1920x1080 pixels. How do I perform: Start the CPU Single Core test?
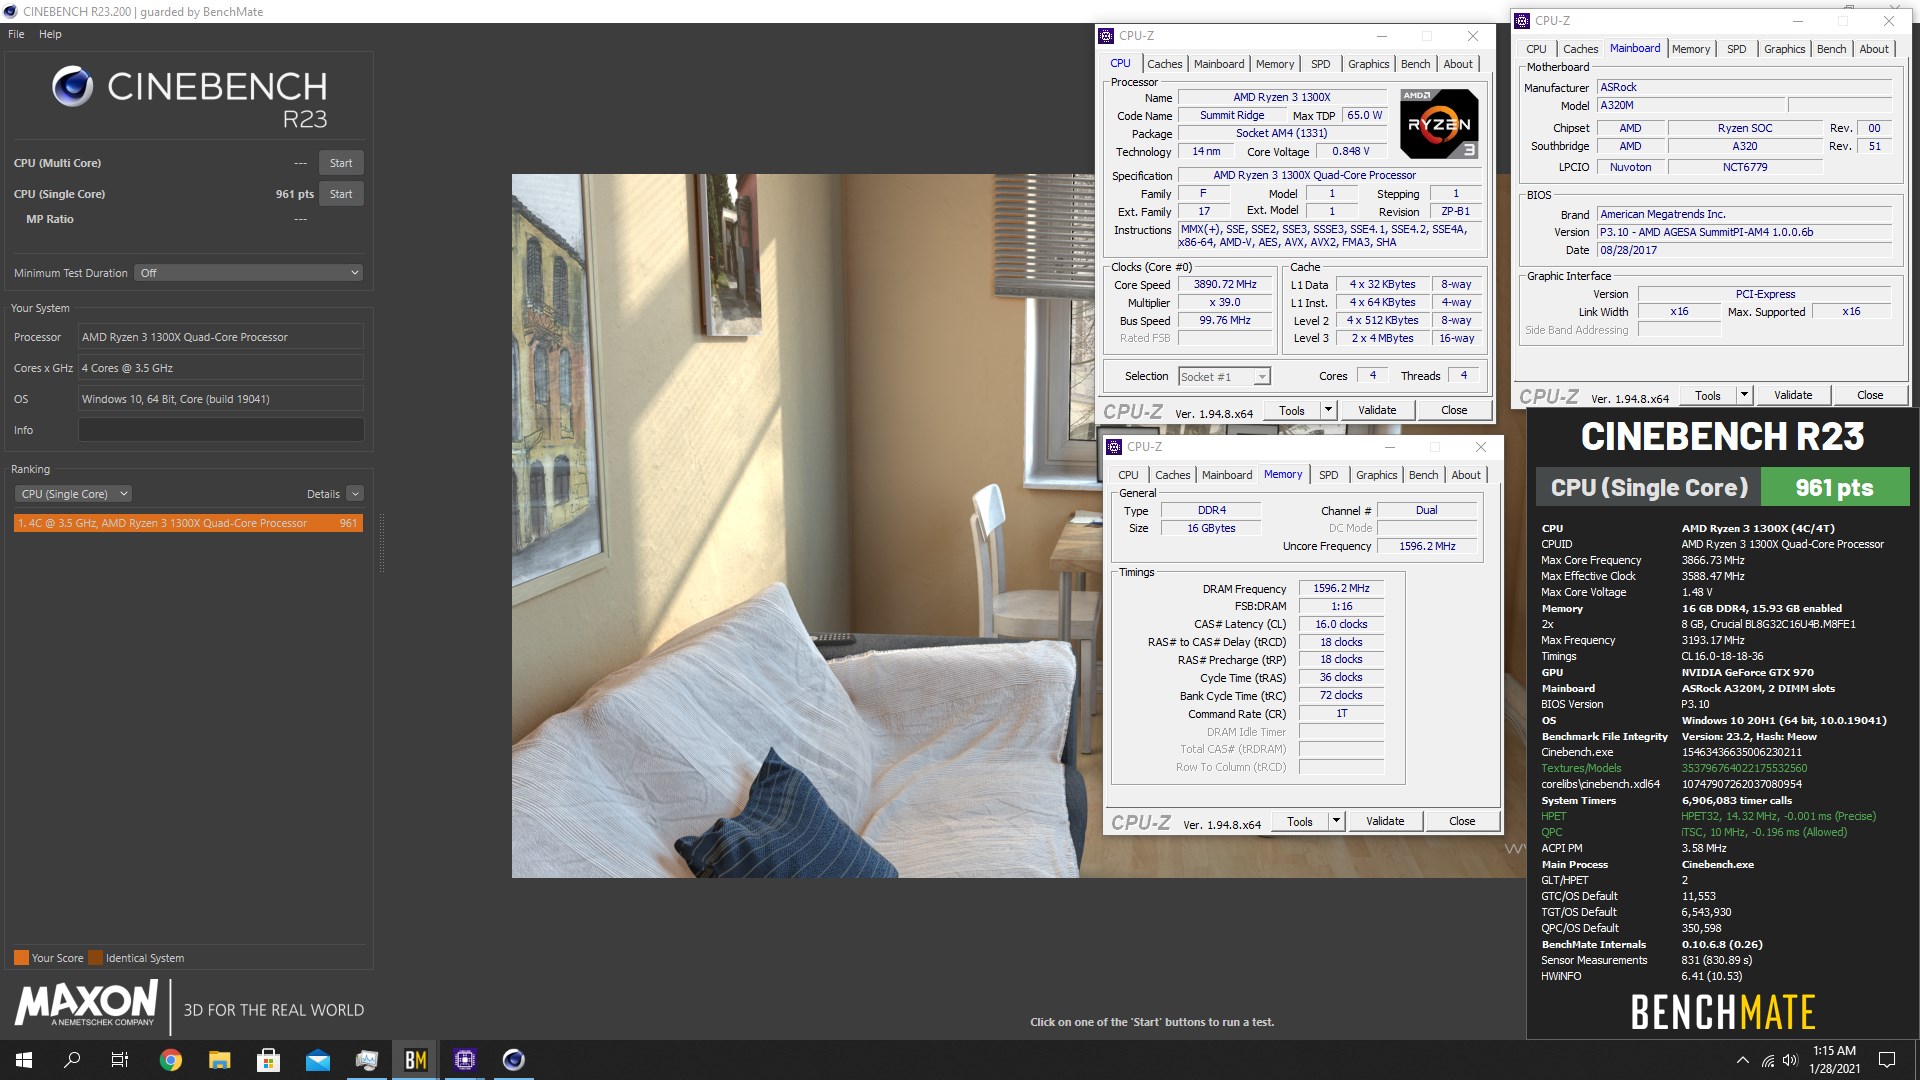click(x=341, y=194)
